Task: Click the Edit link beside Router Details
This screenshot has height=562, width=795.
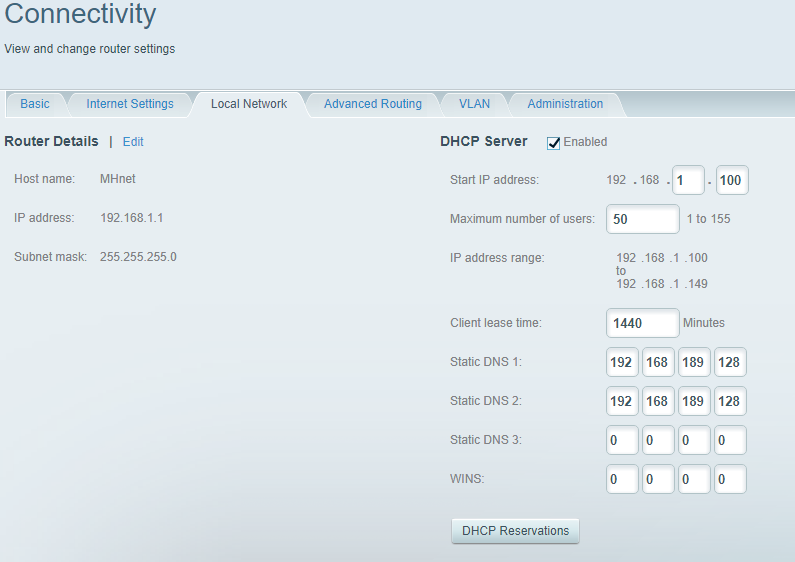Action: [x=133, y=142]
